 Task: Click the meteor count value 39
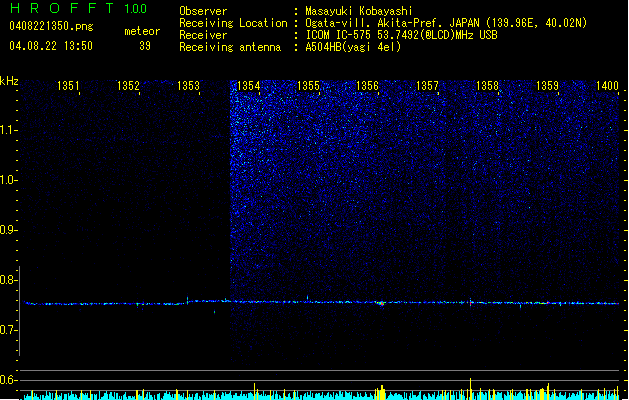[x=145, y=46]
